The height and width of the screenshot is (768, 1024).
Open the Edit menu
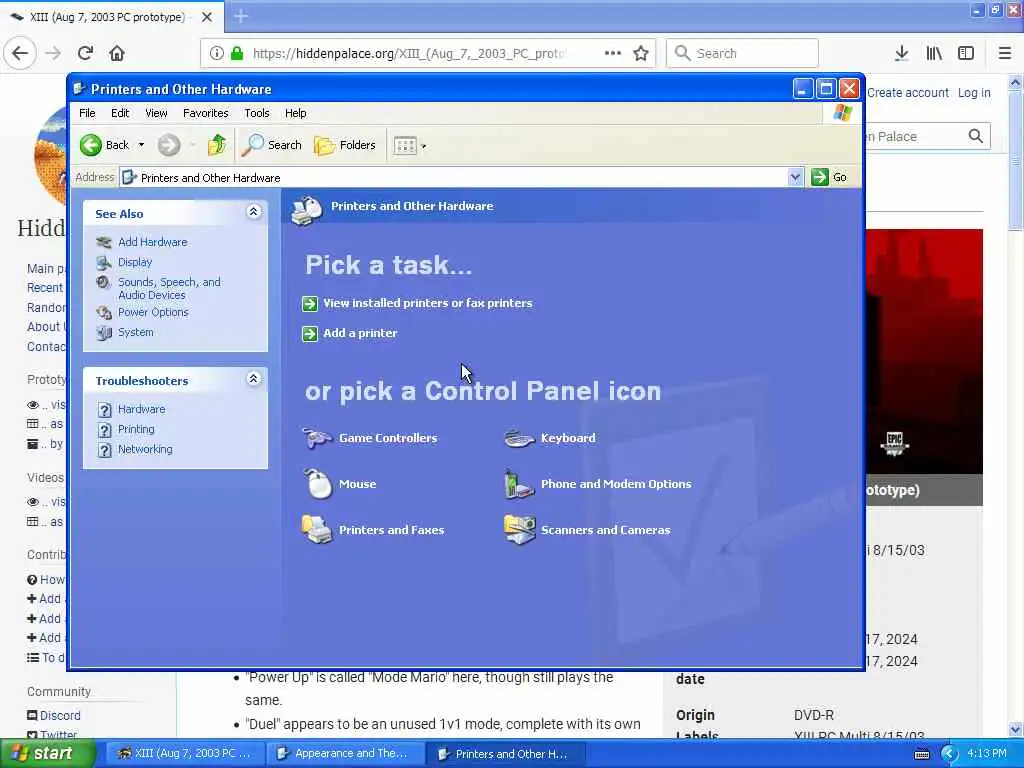click(120, 113)
